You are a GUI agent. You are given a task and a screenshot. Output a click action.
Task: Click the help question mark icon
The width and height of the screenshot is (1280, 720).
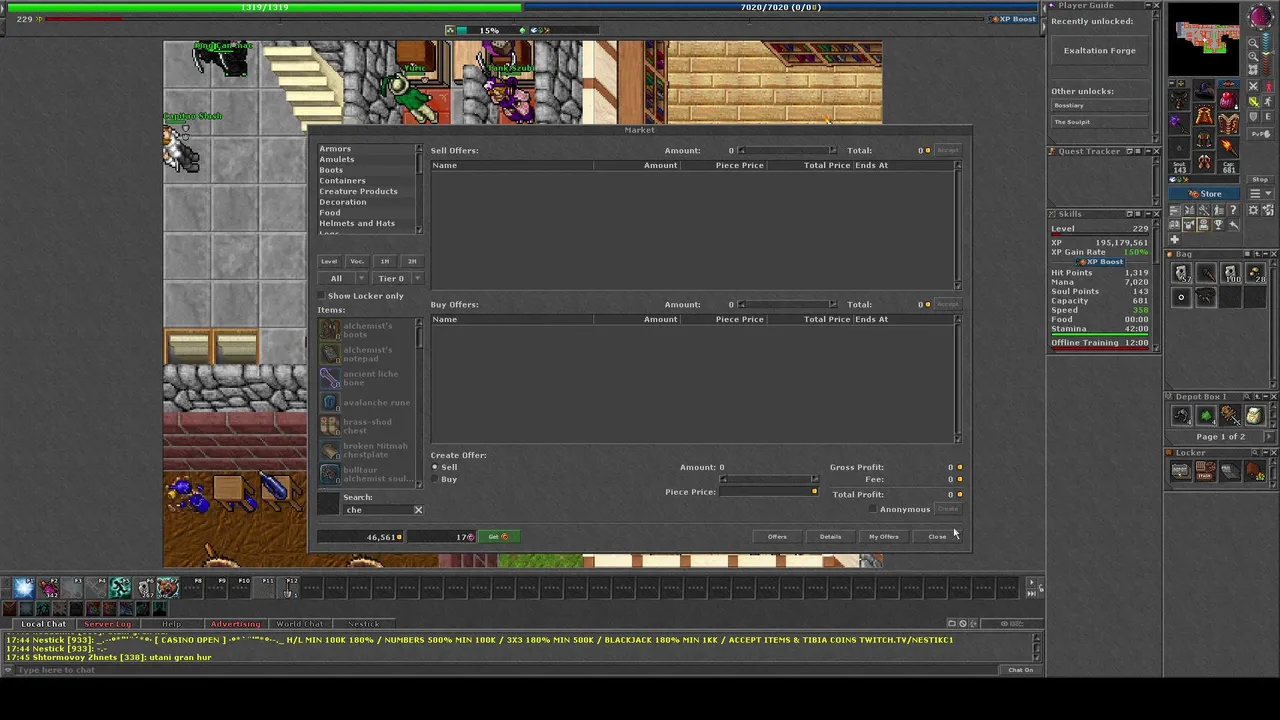point(1233,210)
